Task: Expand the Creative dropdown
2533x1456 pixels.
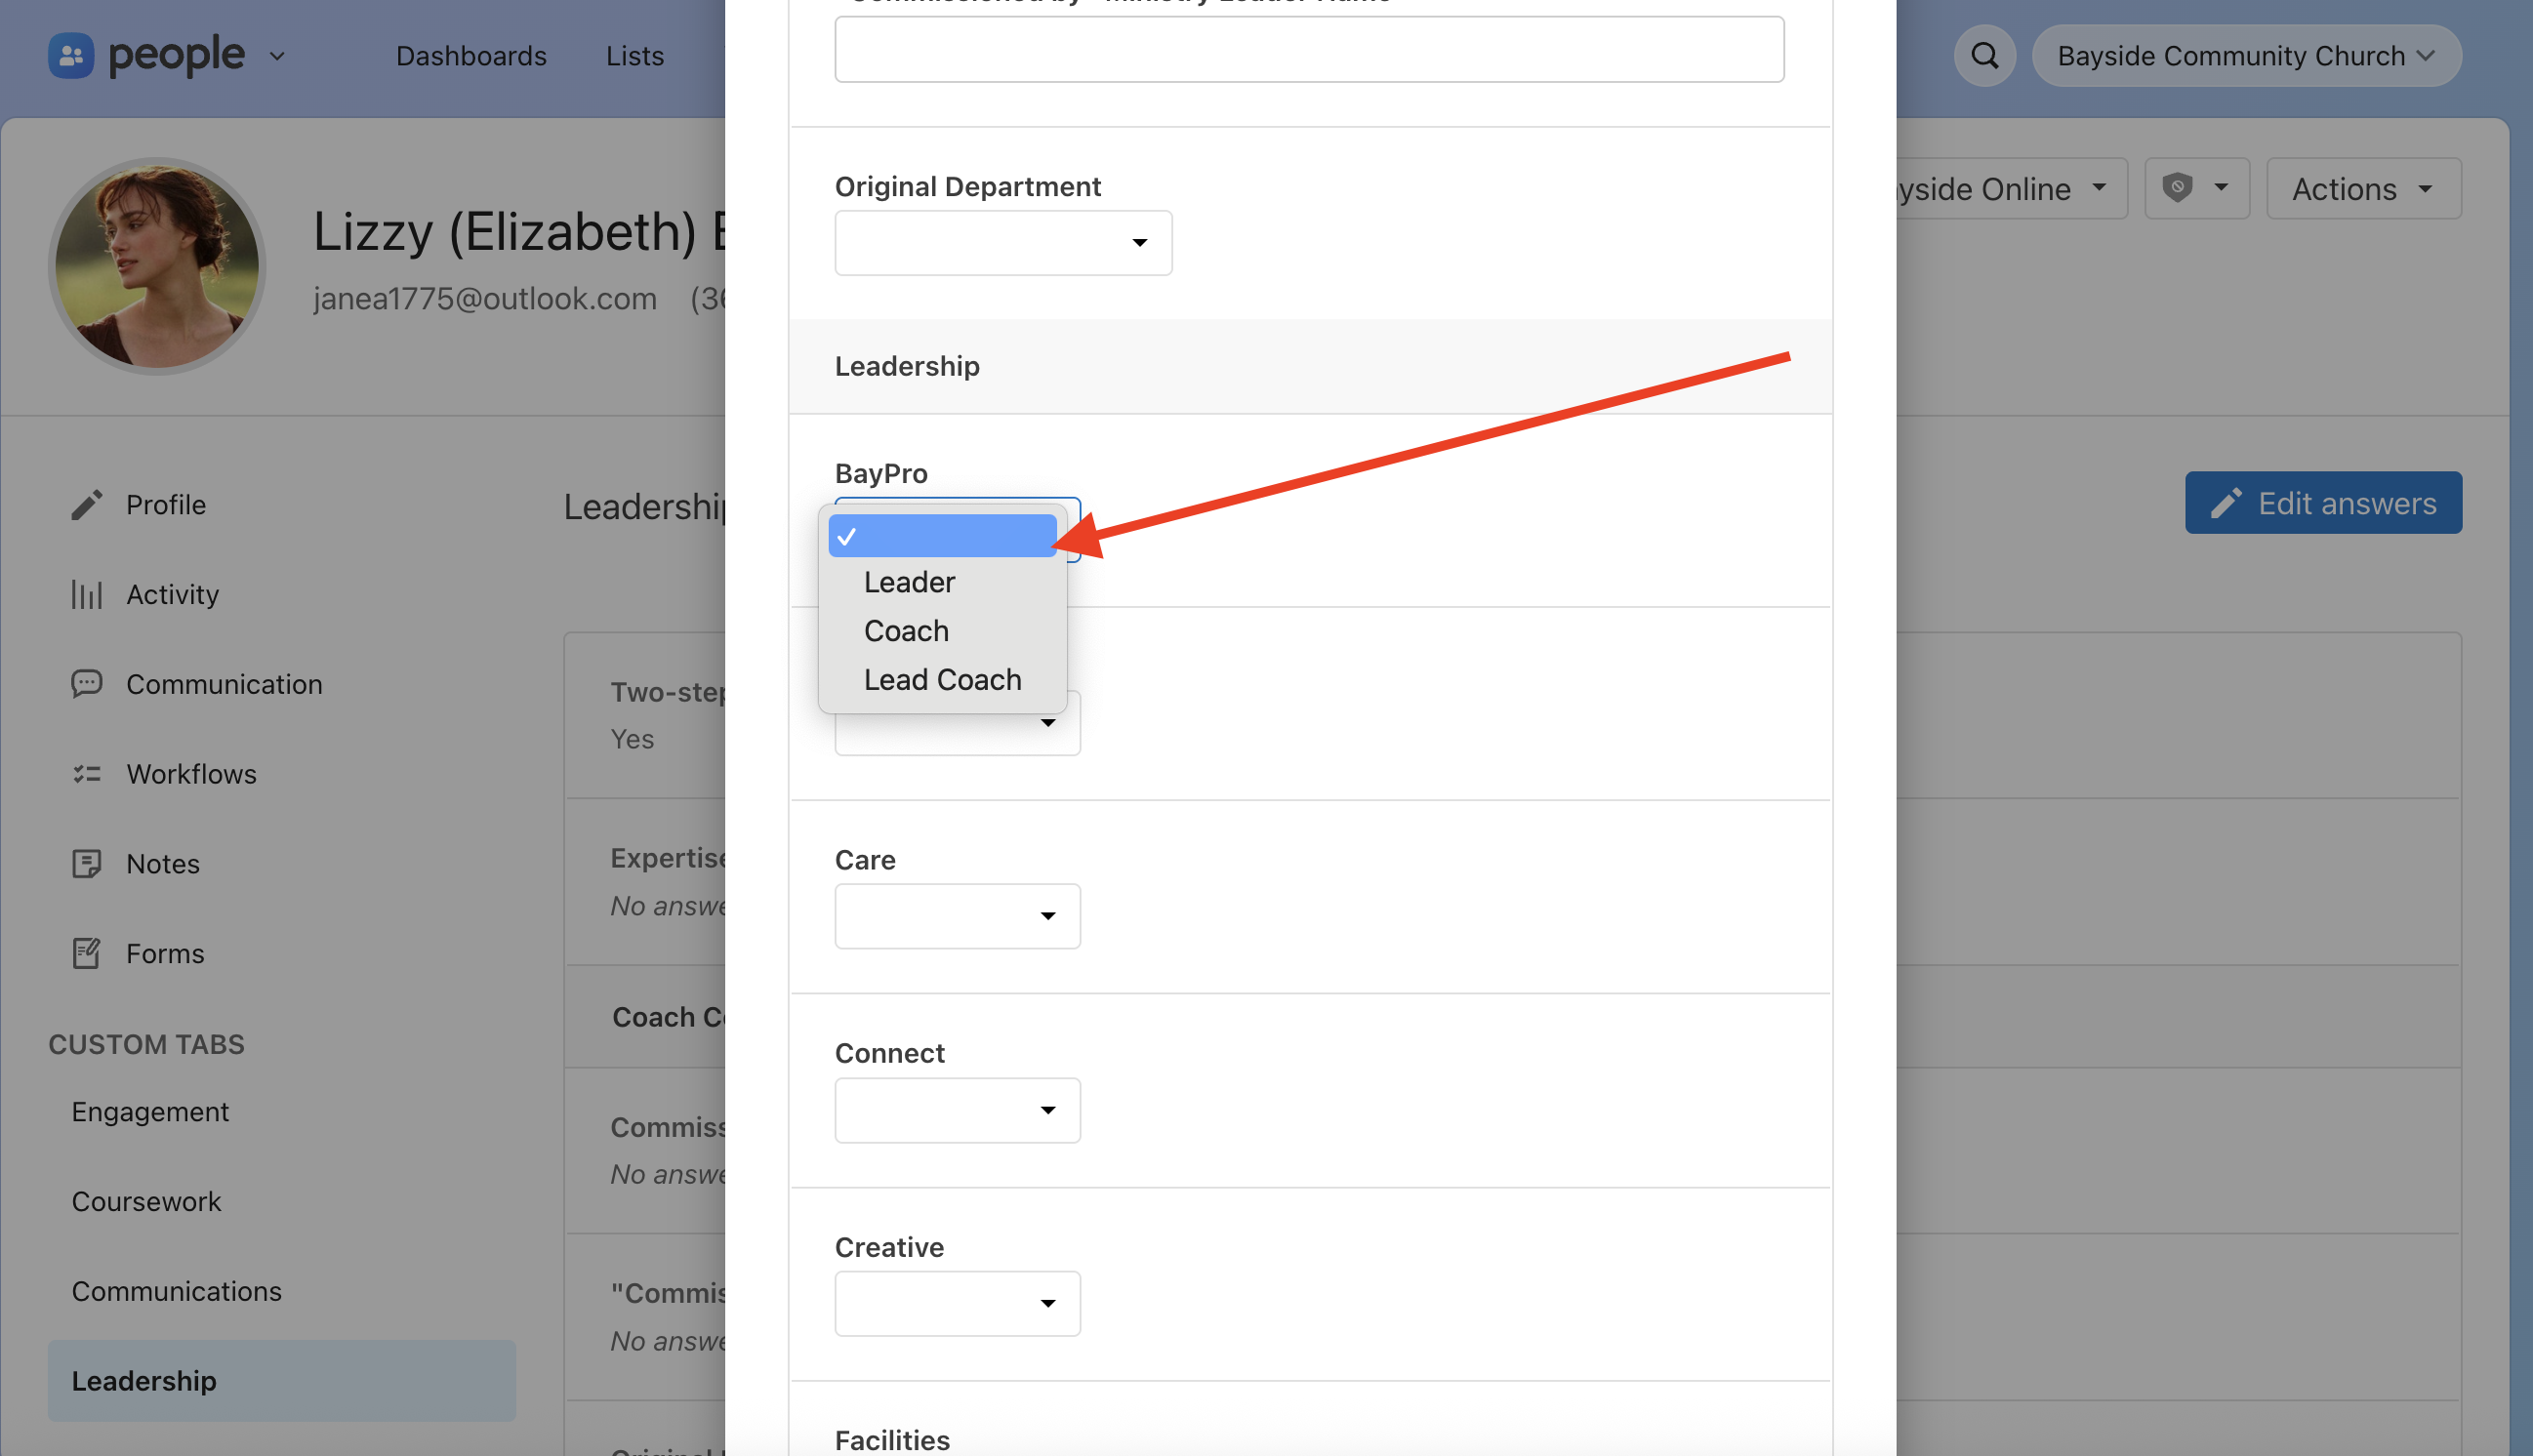Action: [x=957, y=1303]
